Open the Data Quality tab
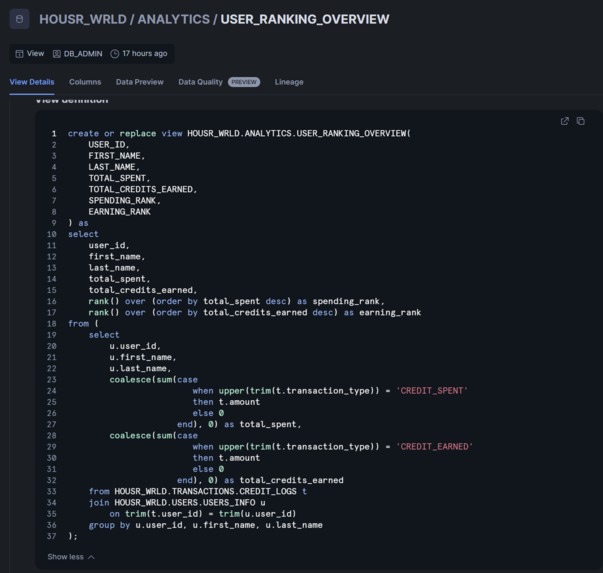 [x=200, y=82]
